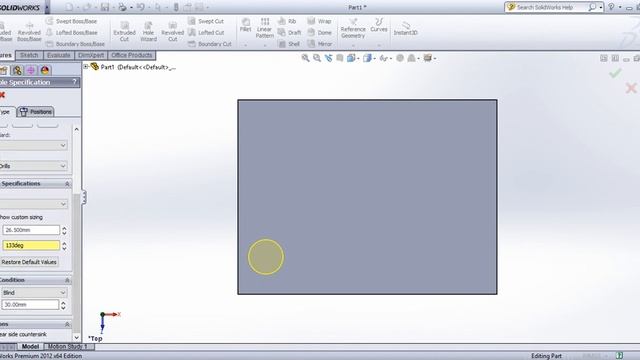Select the Model tab
This screenshot has width=640, height=360.
pos(30,347)
